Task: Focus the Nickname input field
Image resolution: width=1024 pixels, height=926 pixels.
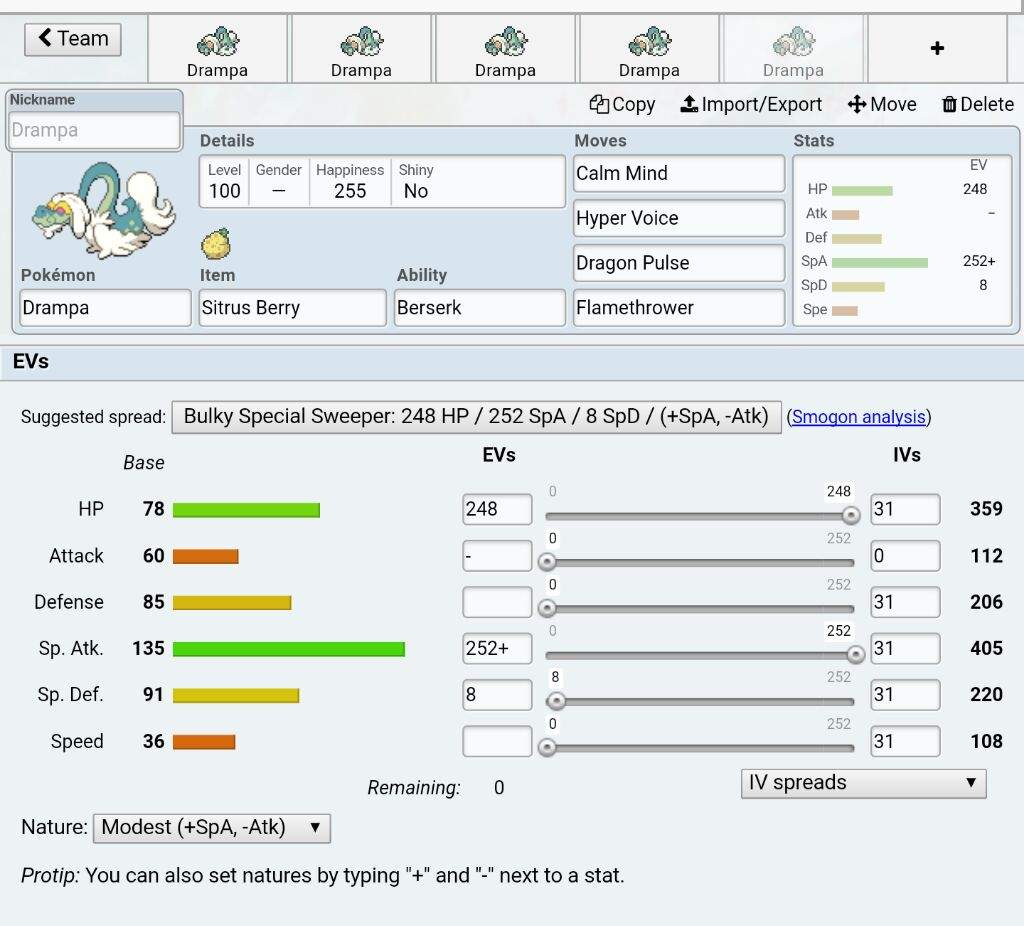Action: [94, 130]
